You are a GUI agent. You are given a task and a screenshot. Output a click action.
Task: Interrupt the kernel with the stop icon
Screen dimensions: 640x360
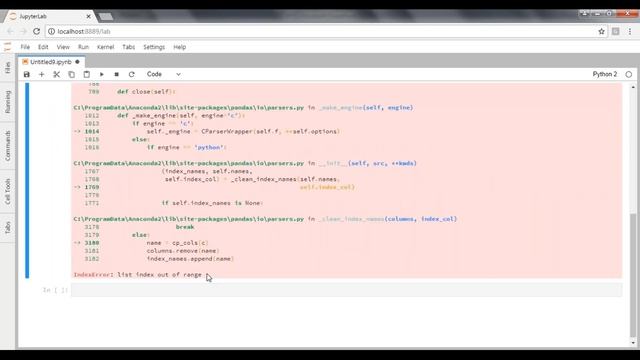(x=116, y=74)
